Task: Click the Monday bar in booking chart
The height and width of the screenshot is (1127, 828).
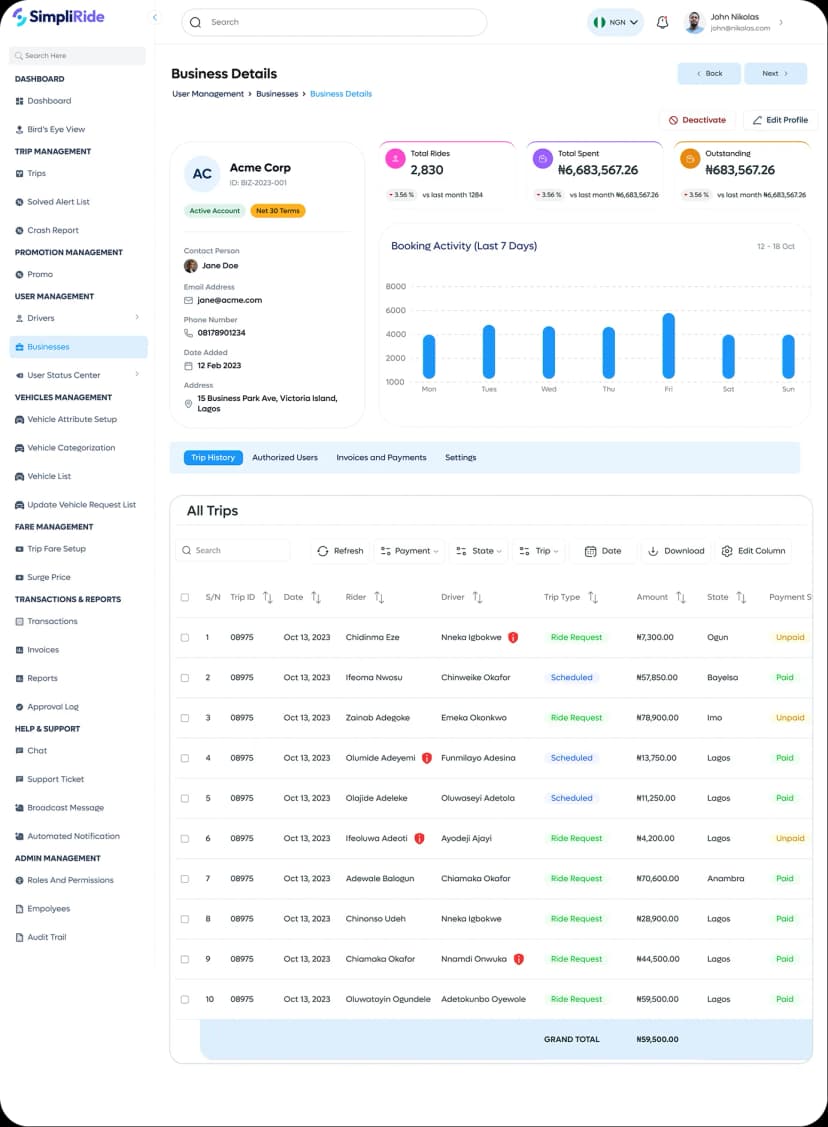Action: pyautogui.click(x=429, y=356)
